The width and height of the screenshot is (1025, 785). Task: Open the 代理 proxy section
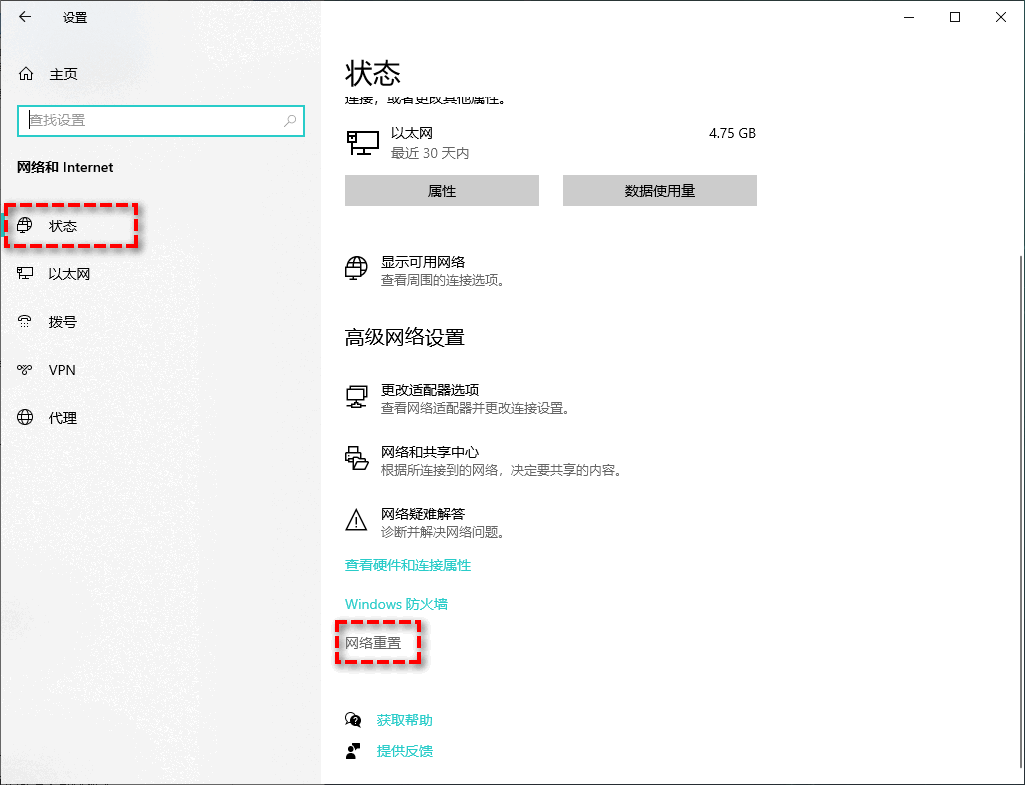coord(63,418)
